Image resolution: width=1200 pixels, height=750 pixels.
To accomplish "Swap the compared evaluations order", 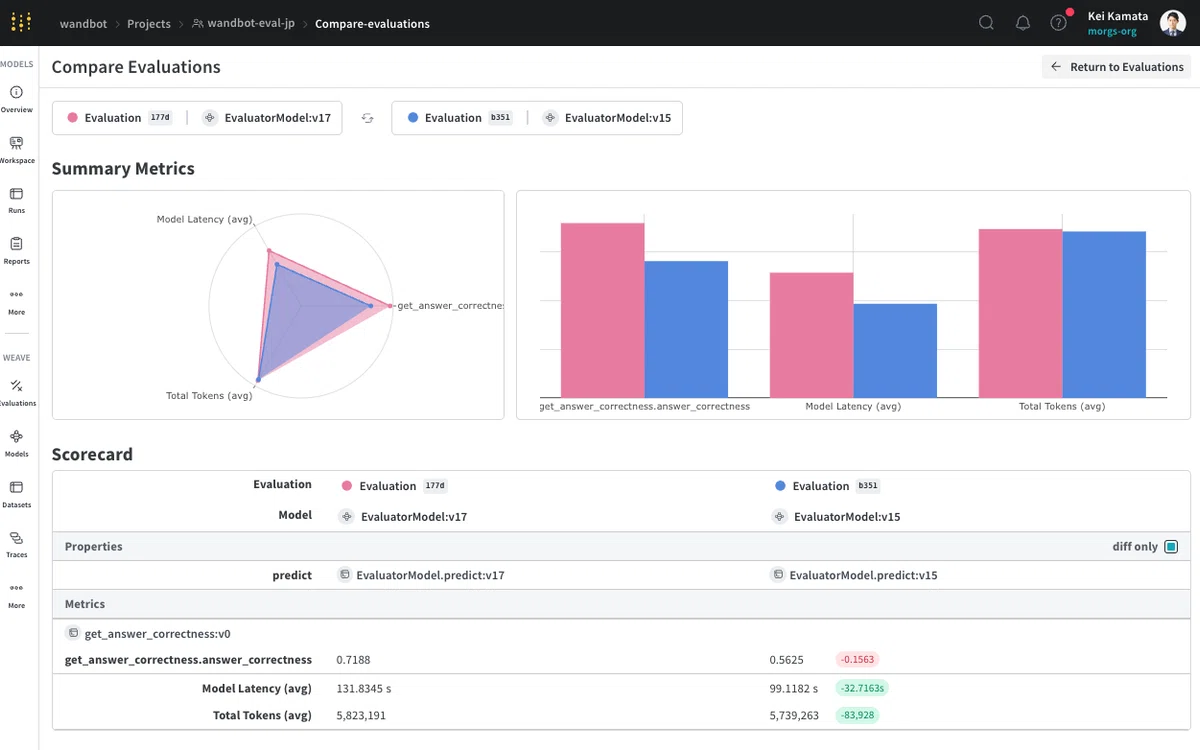I will pyautogui.click(x=367, y=118).
